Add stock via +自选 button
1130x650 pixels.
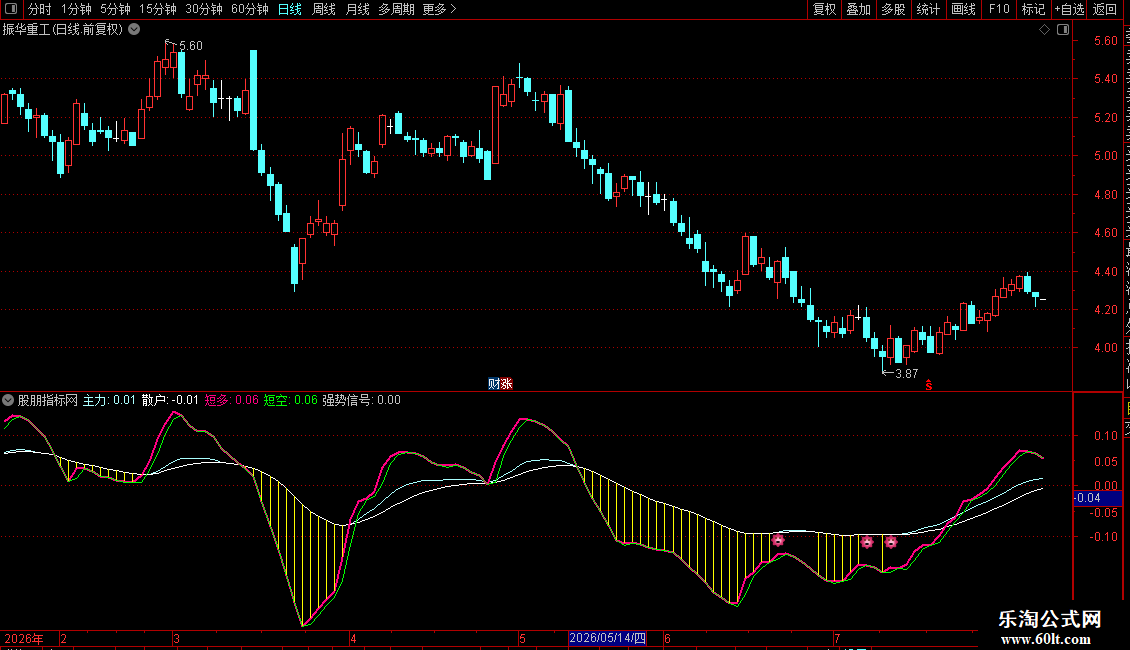pos(1069,9)
